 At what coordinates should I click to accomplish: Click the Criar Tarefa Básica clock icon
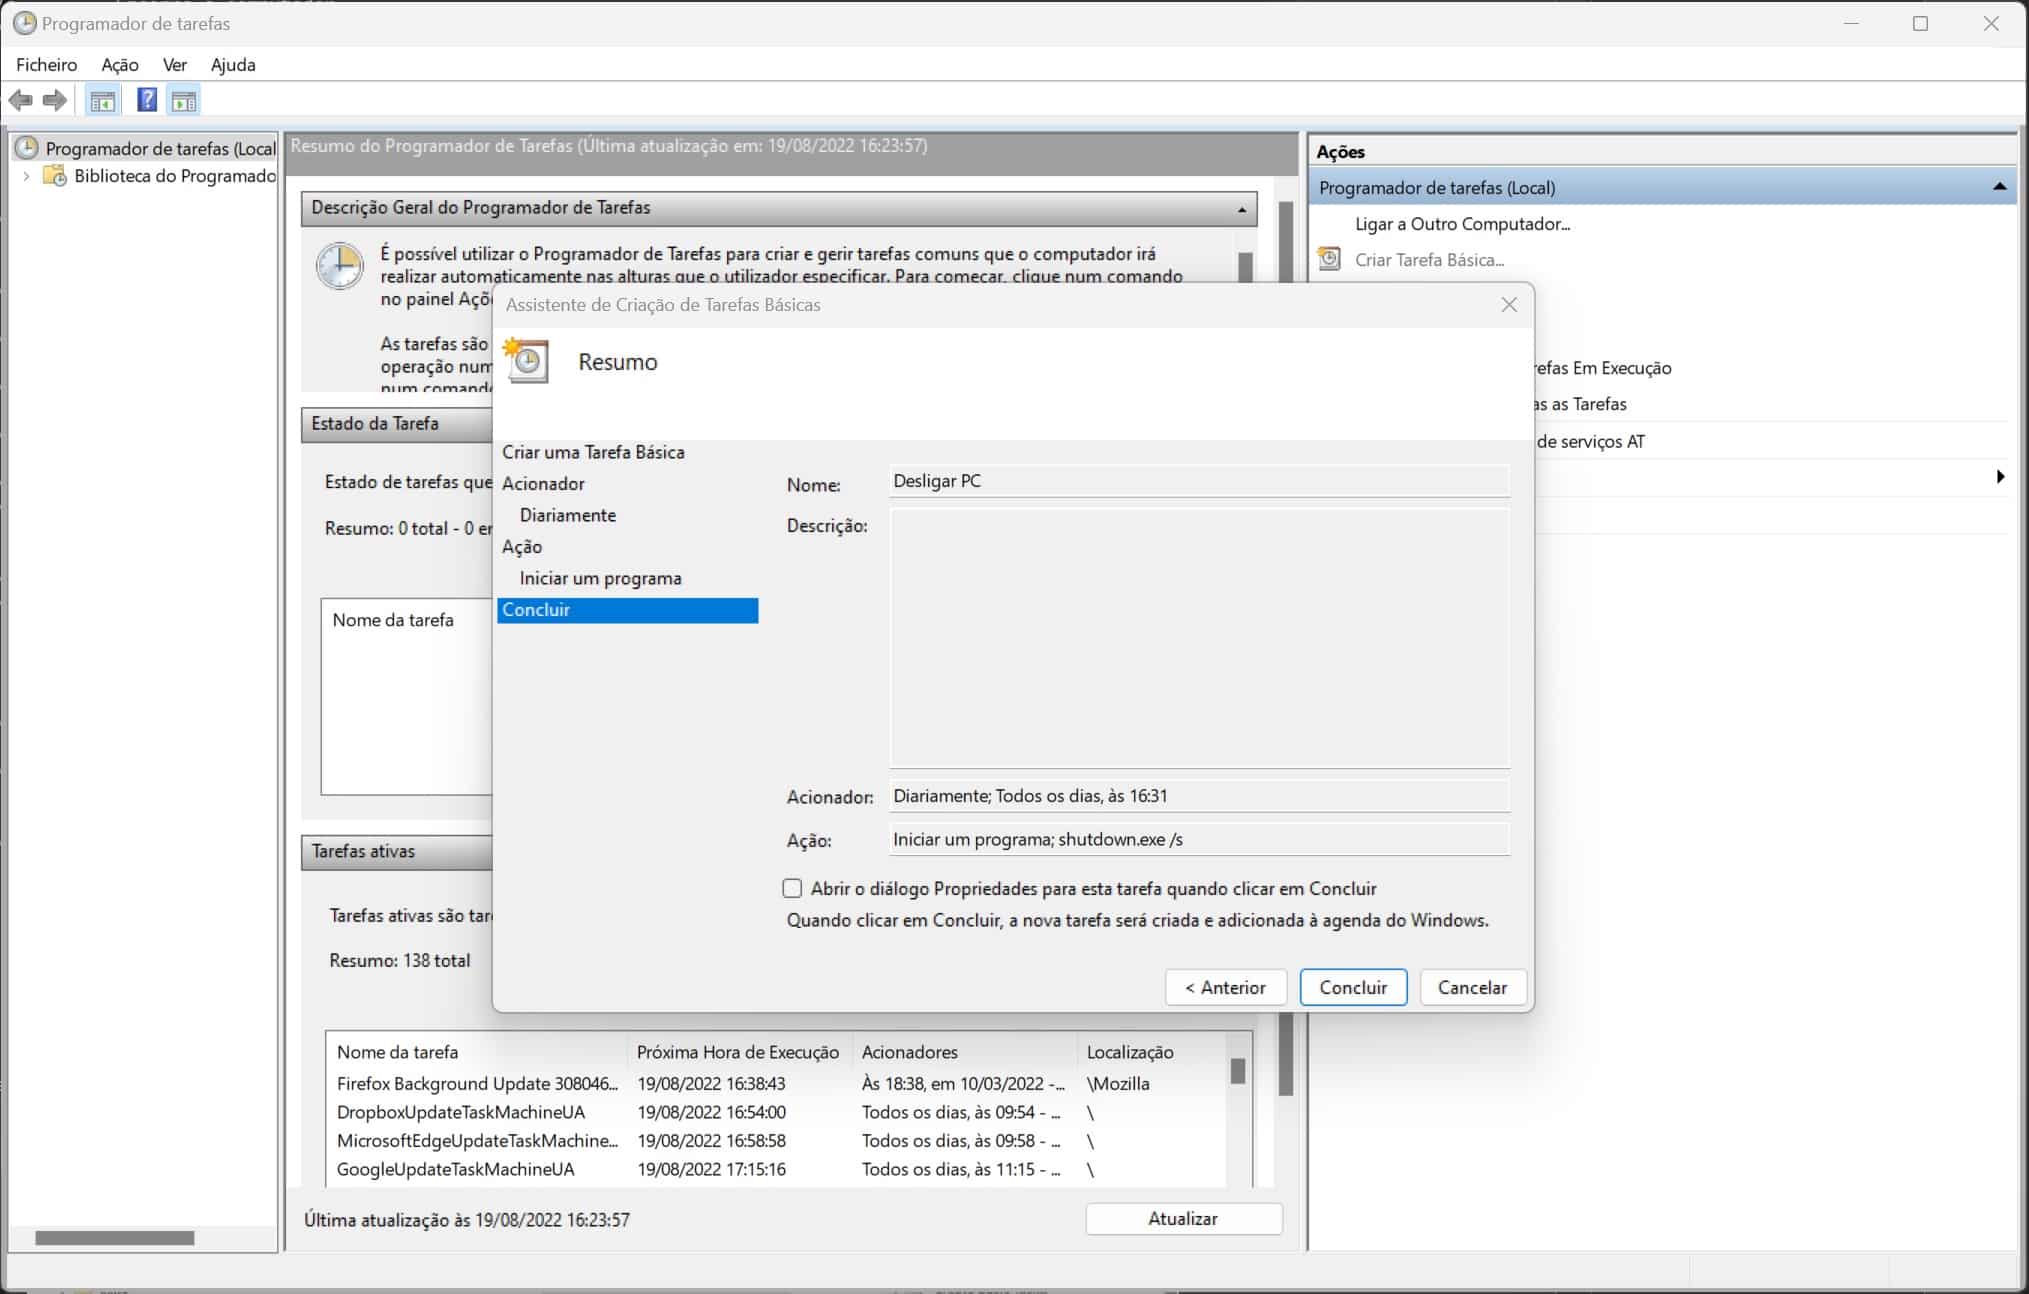[x=1329, y=259]
